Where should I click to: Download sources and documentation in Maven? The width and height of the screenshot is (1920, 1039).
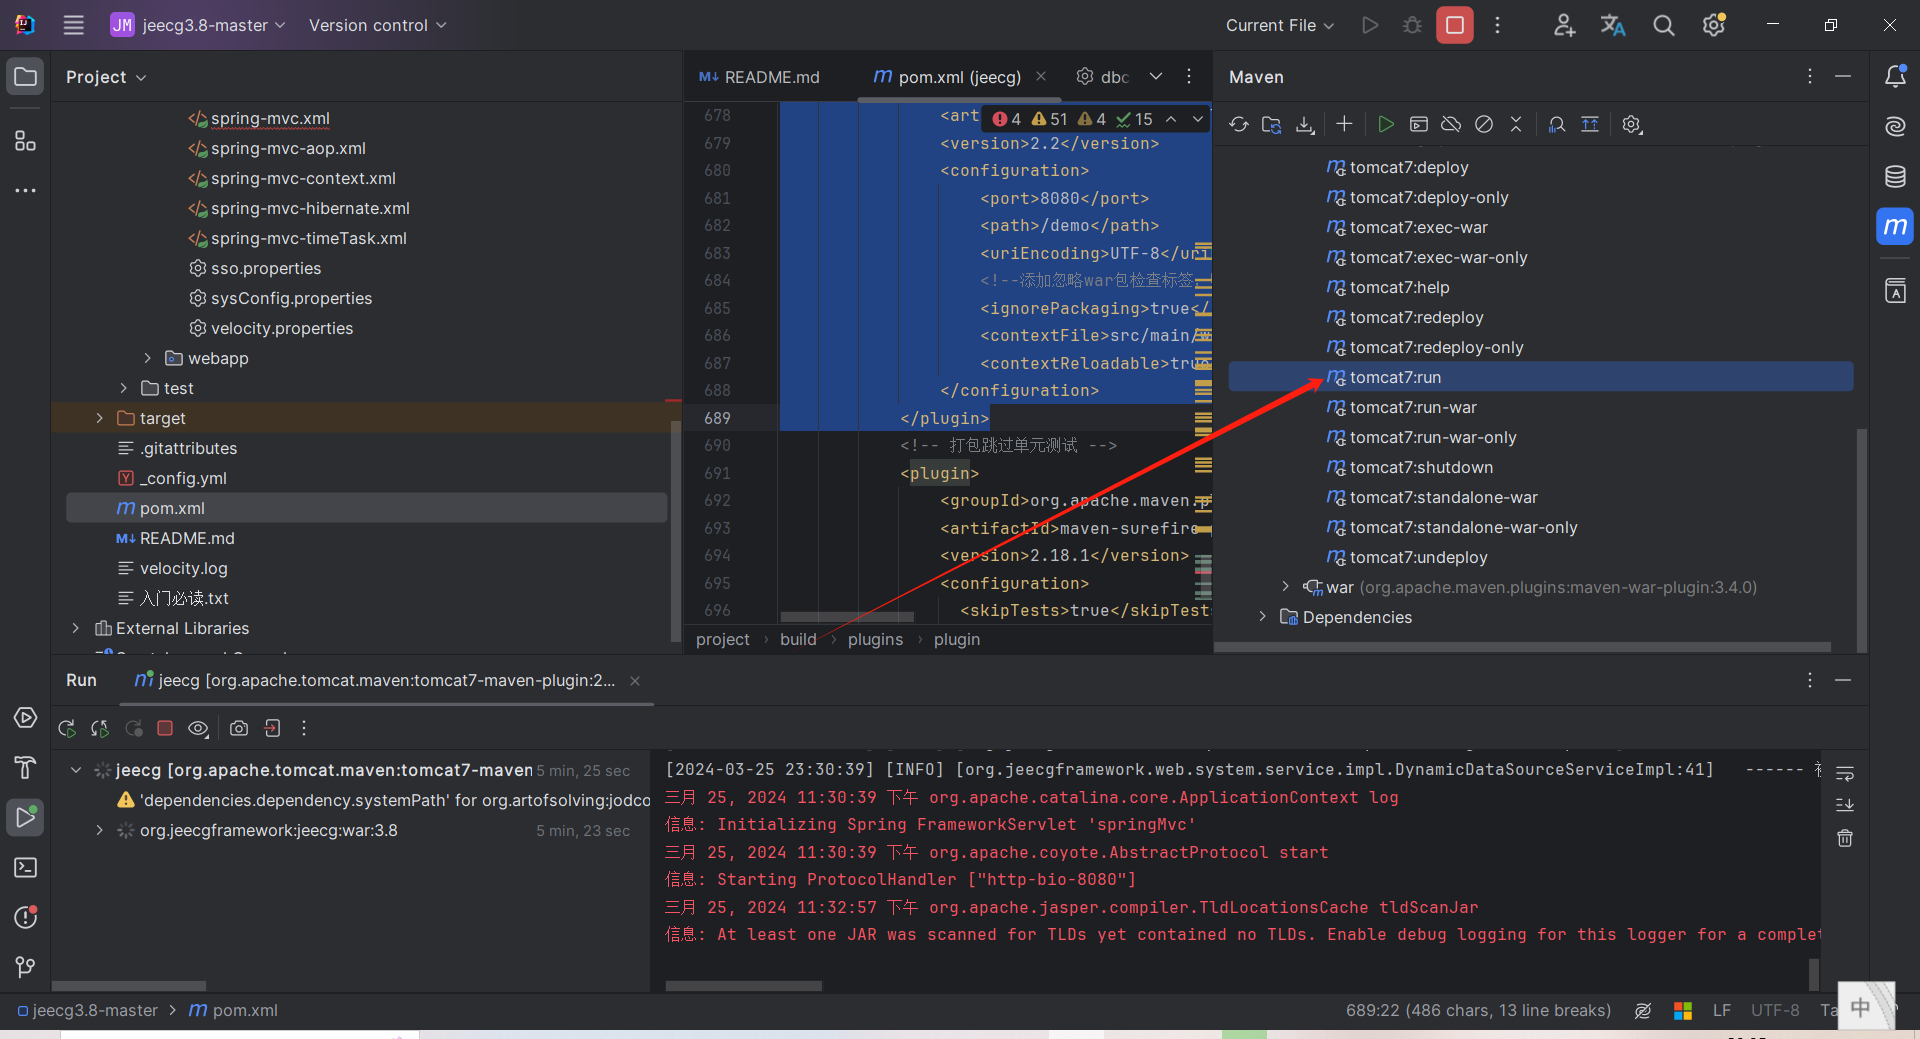tap(1305, 124)
